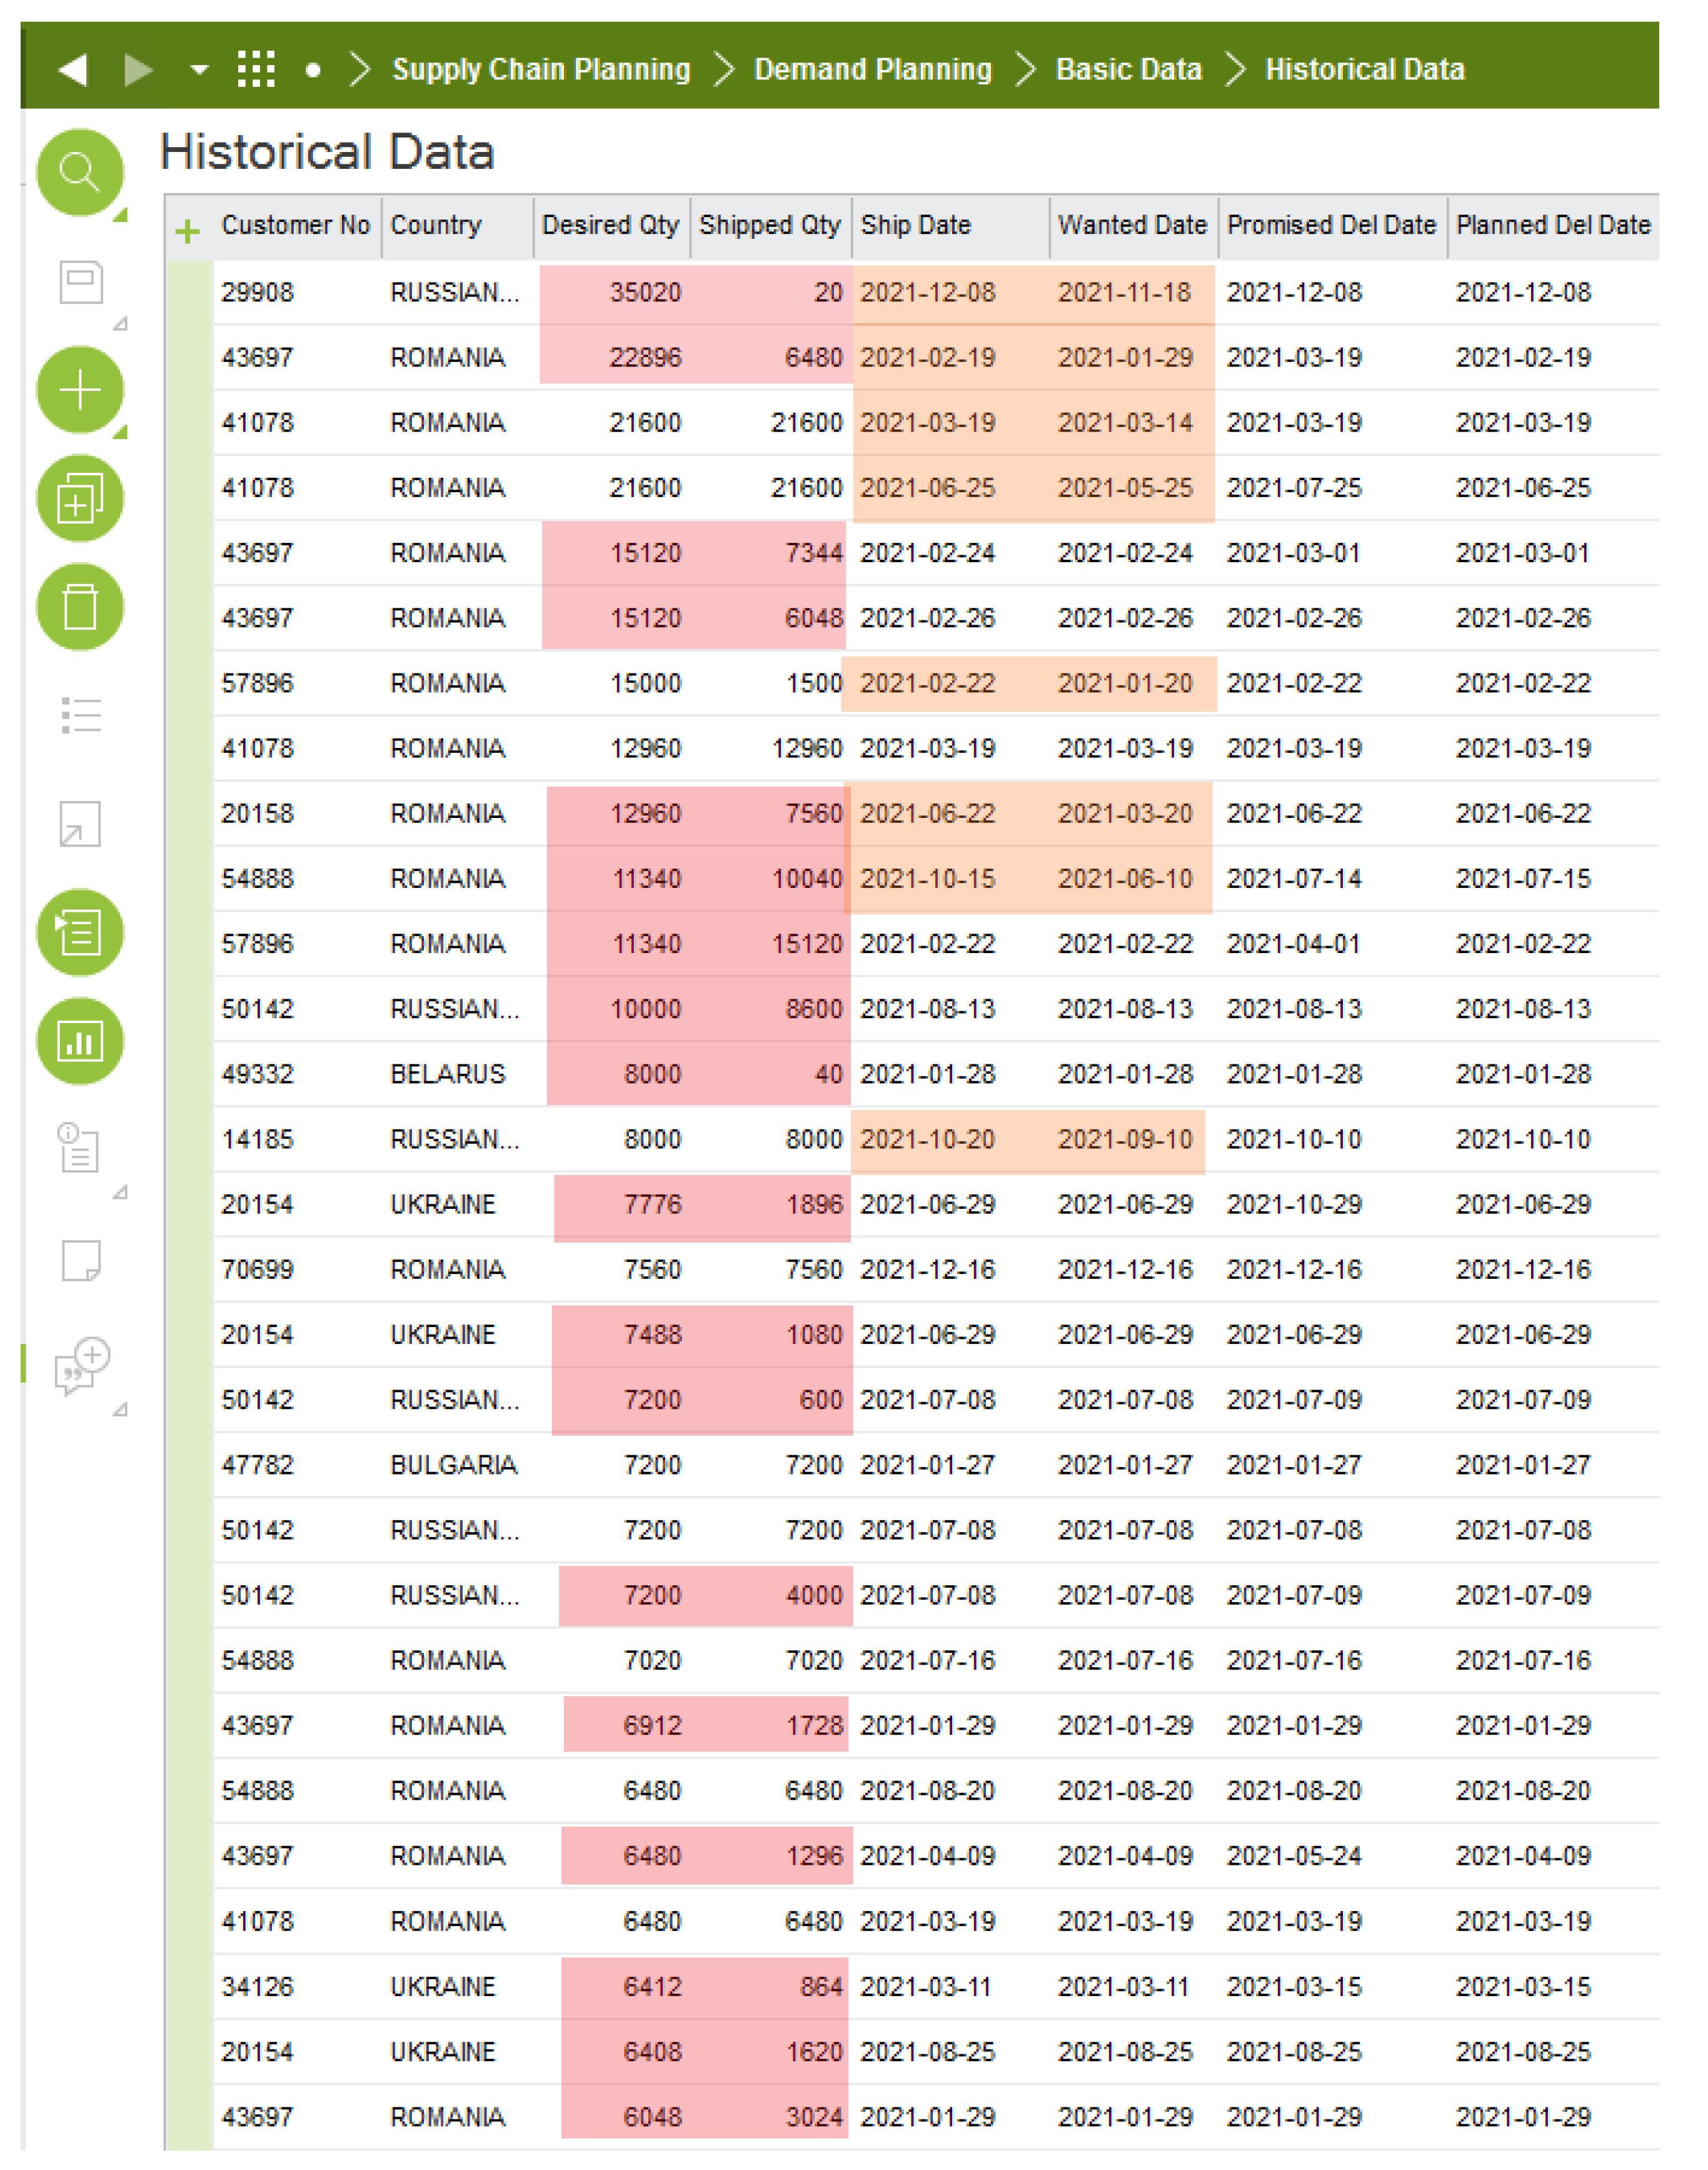Open the navigator grid icon in top bar
Viewport: 1708px width, 2170px height.
tap(256, 69)
